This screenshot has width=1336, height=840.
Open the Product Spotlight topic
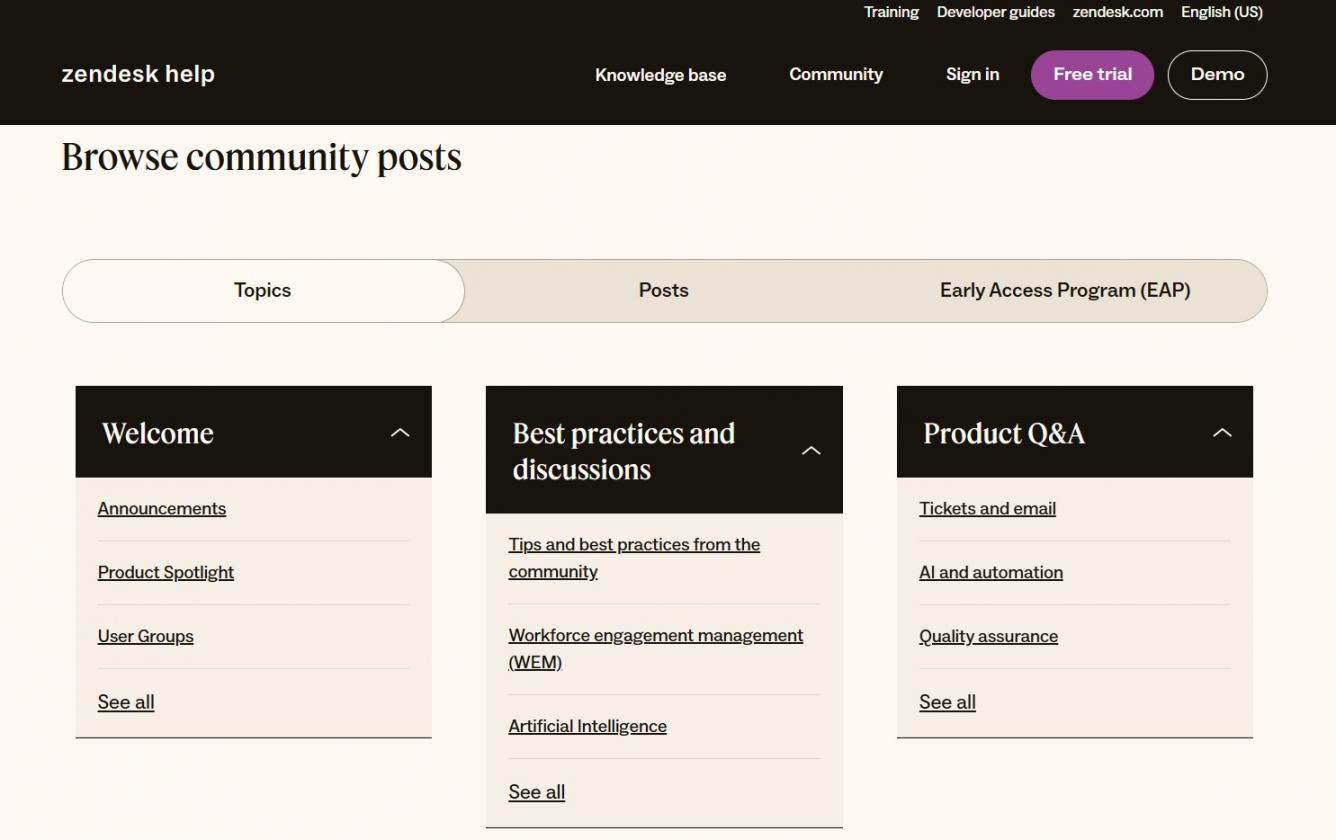click(166, 572)
